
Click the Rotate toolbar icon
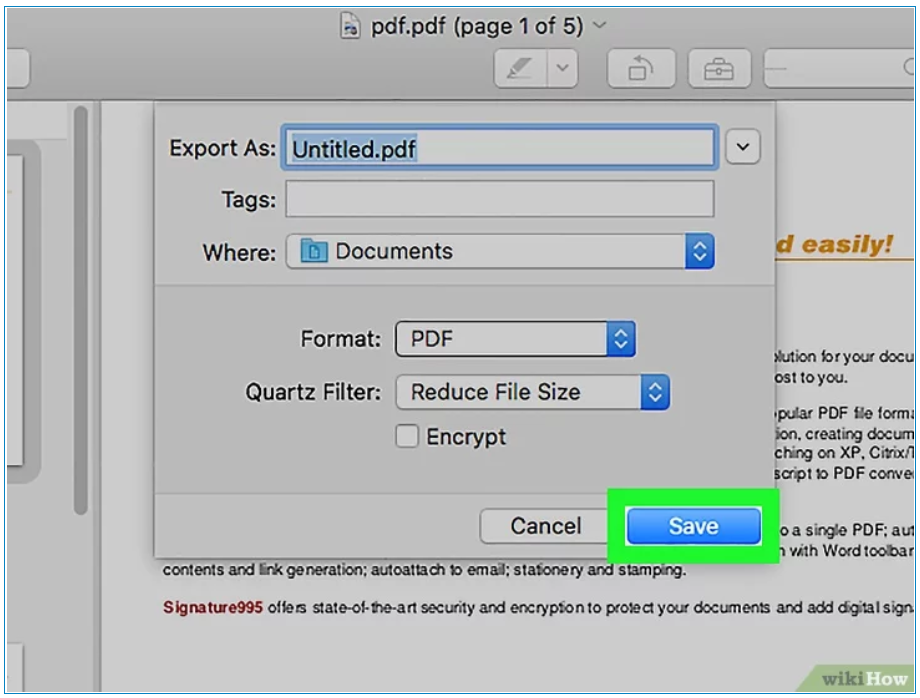click(641, 69)
